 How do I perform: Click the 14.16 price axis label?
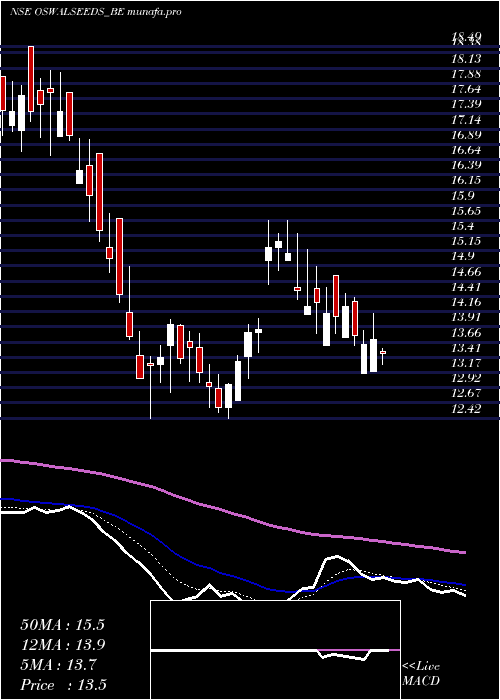pos(466,302)
